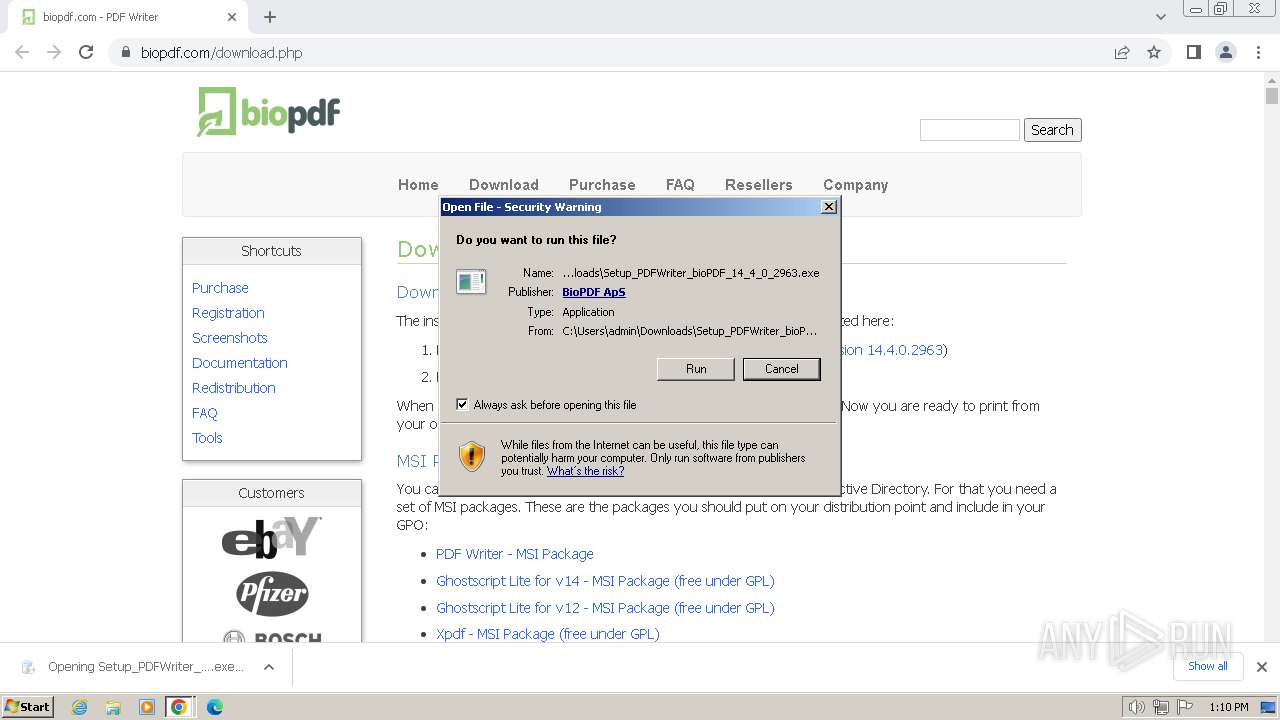Open the Home menu item

pyautogui.click(x=418, y=185)
